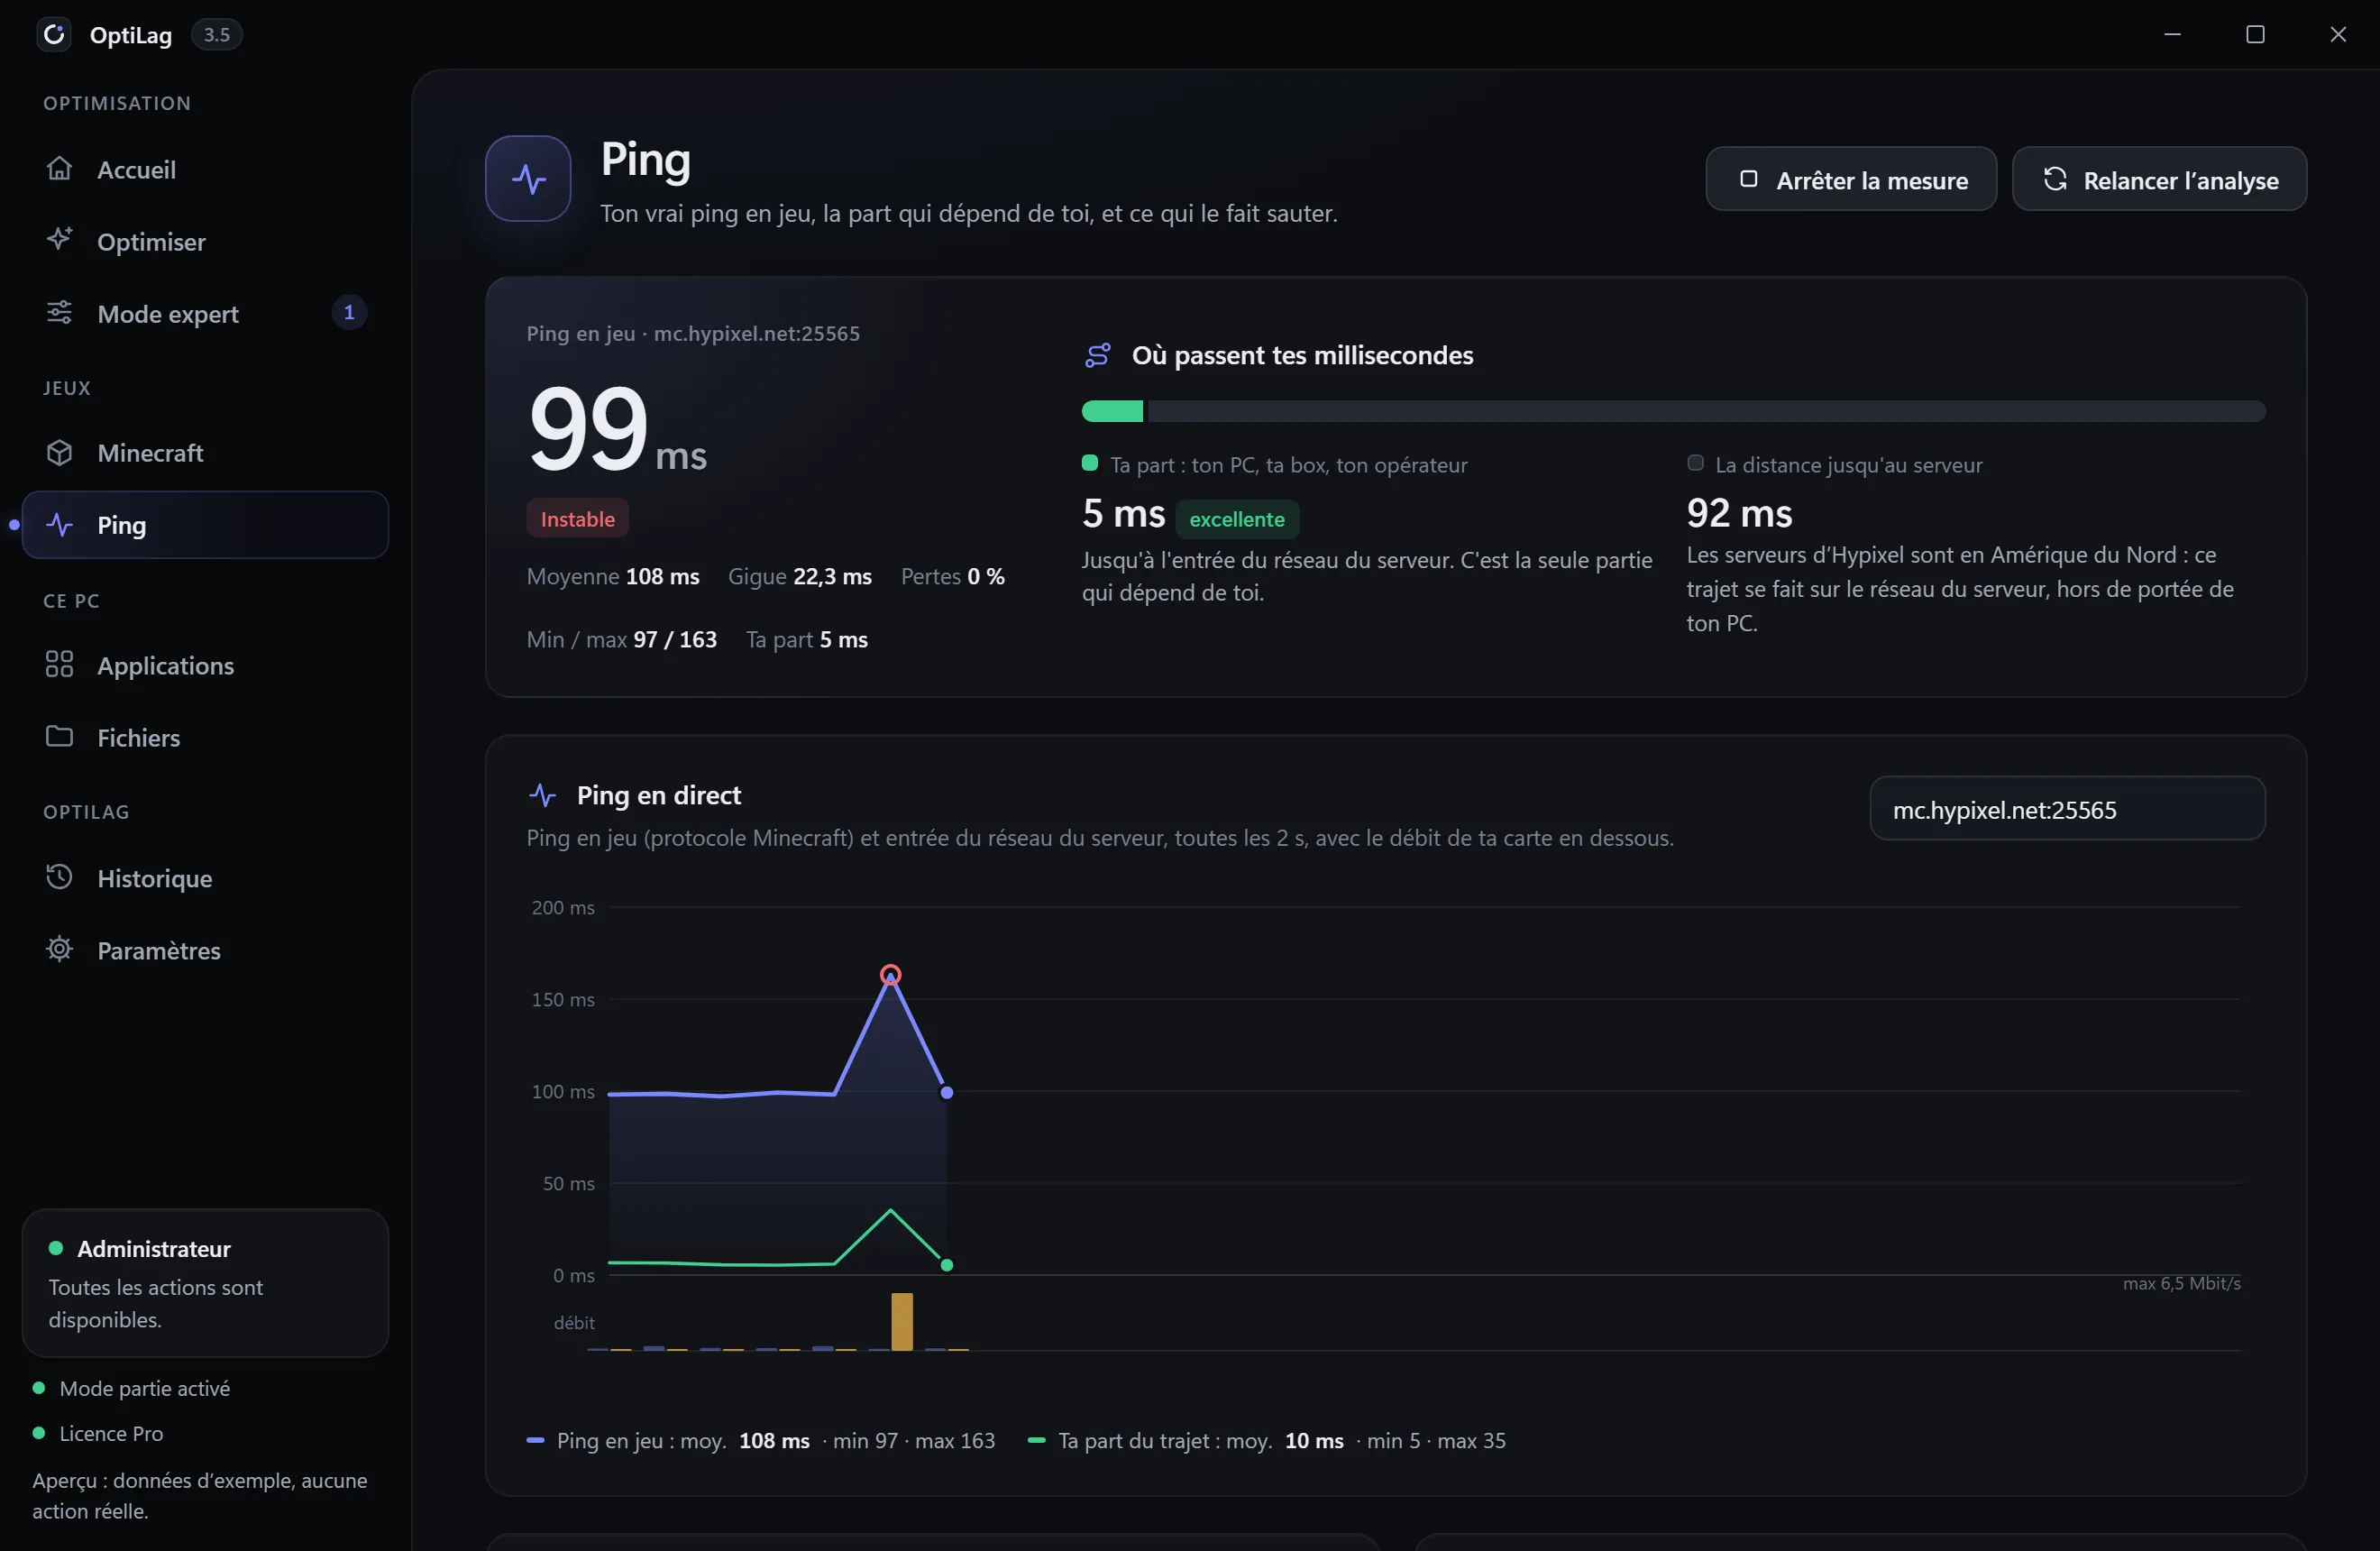Viewport: 2380px width, 1551px height.
Task: Click the green endpoint dot on Ta part line
Action: pyautogui.click(x=947, y=1265)
